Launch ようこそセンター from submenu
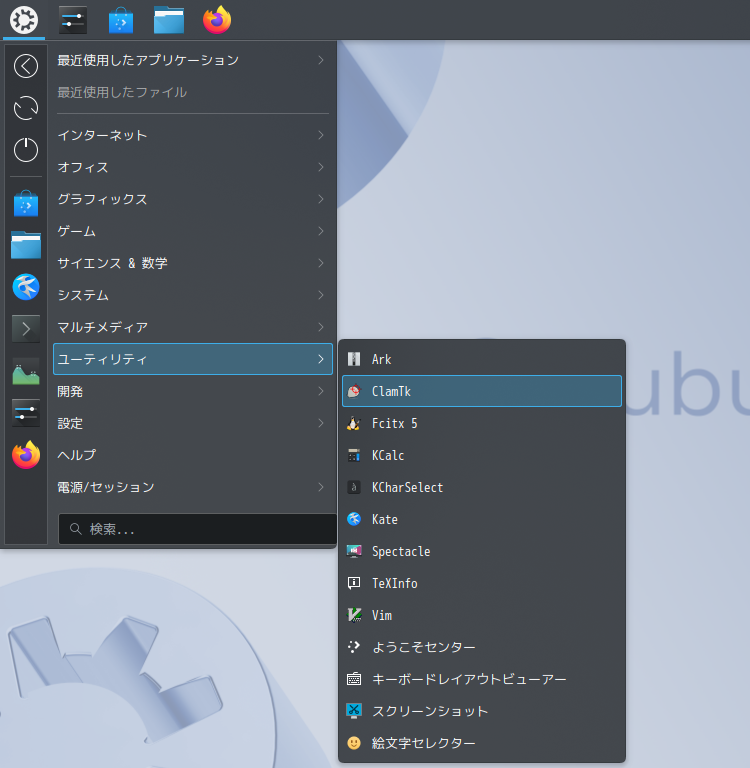Image resolution: width=750 pixels, height=768 pixels. pos(482,647)
